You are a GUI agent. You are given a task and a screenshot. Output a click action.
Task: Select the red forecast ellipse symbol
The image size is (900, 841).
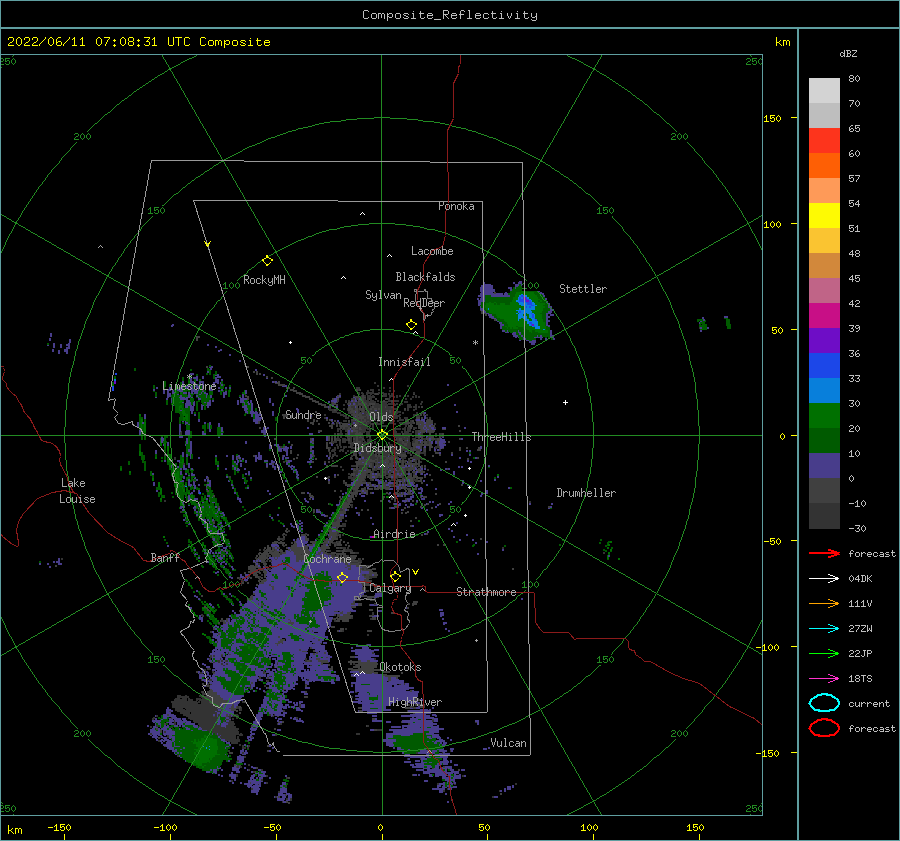click(x=824, y=728)
